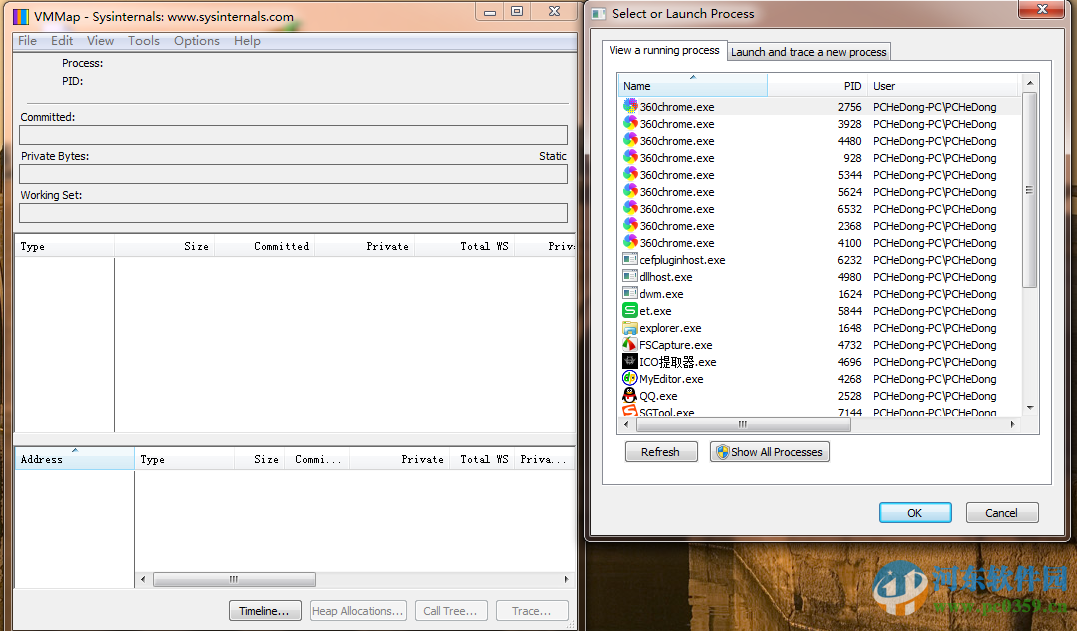Open the File menu in VMMap
Image resolution: width=1077 pixels, height=631 pixels.
click(x=27, y=41)
